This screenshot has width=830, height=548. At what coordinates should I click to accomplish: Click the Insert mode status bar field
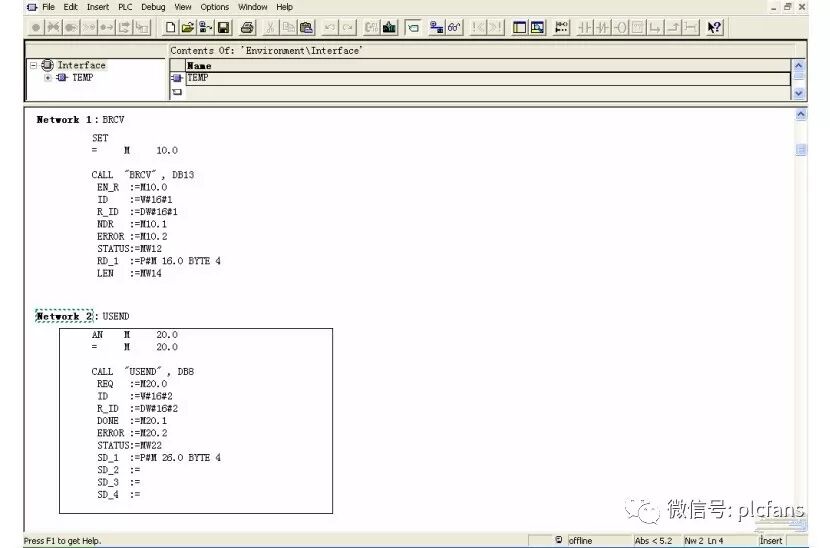[771, 541]
